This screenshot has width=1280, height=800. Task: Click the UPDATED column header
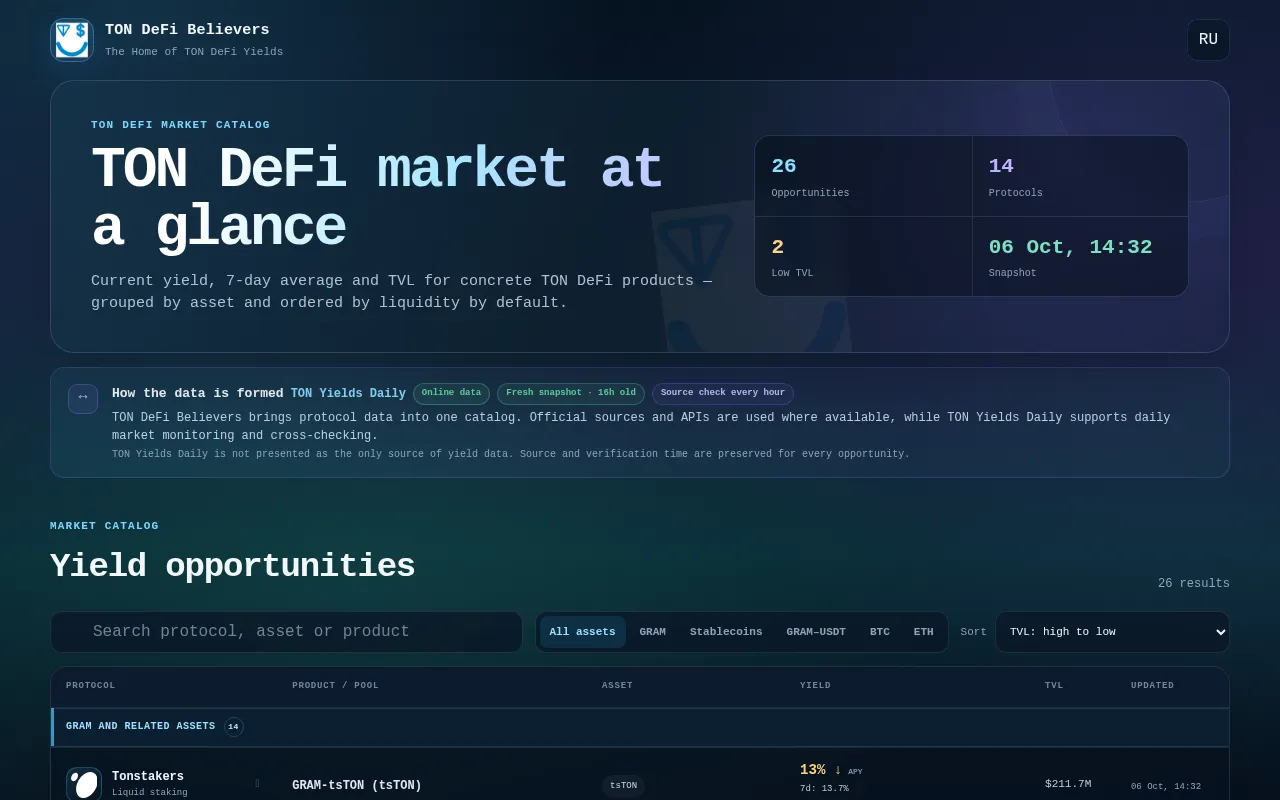point(1153,686)
